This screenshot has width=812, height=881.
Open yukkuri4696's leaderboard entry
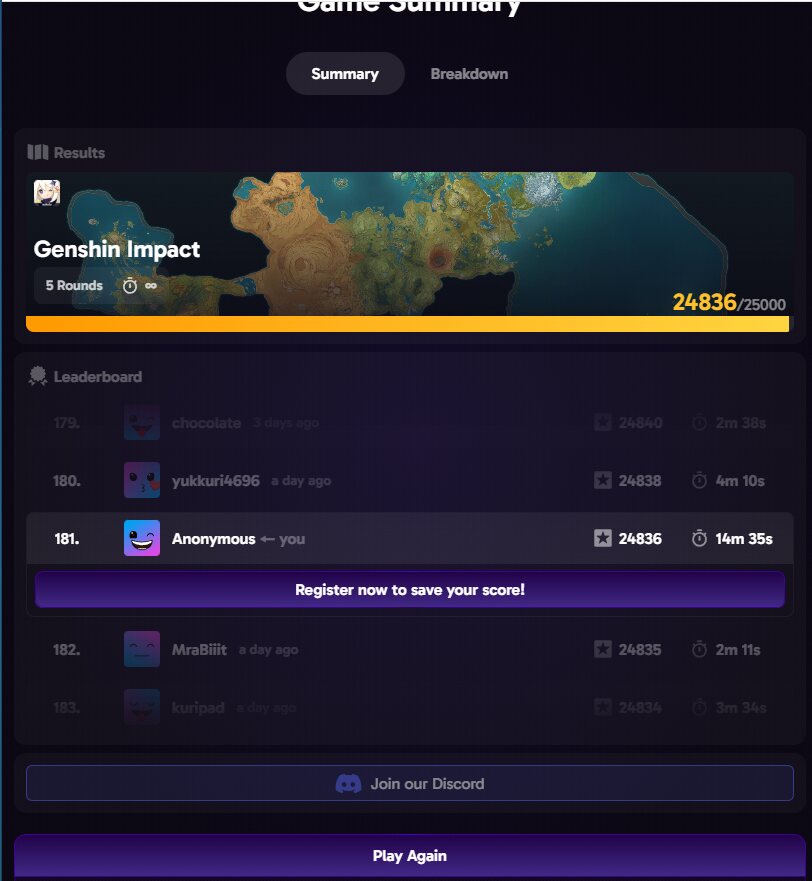coord(410,480)
